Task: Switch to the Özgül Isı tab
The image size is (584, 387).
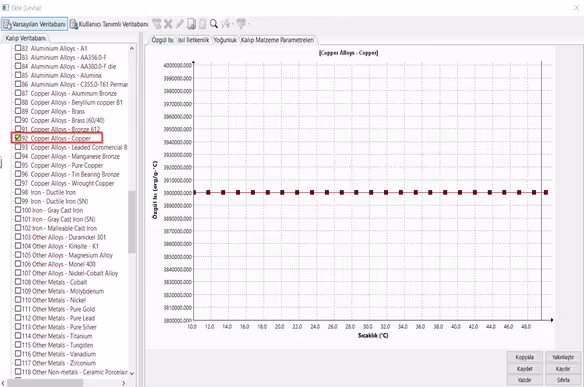Action: point(162,40)
